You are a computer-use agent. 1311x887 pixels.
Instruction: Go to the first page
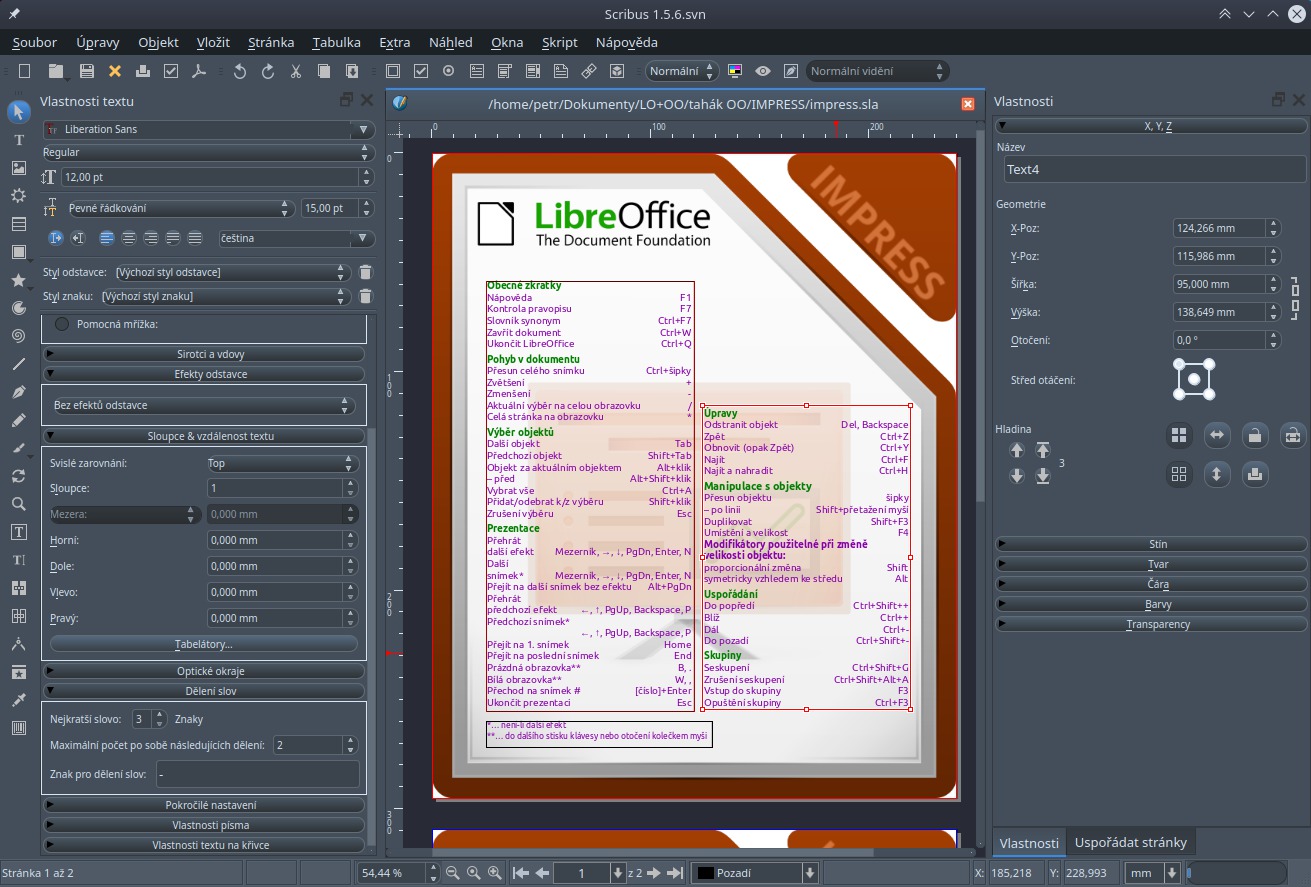521,873
